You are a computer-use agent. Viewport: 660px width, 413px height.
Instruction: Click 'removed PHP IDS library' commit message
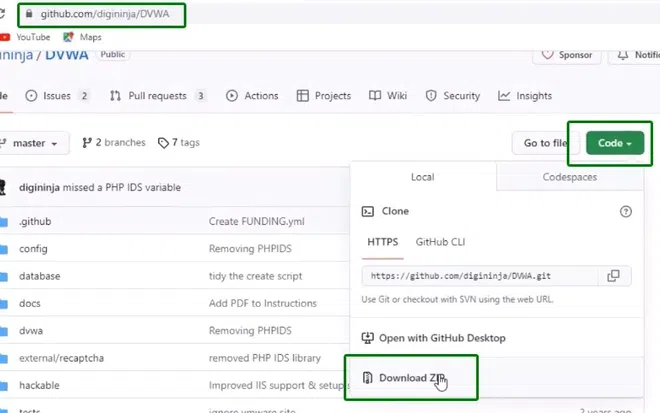tap(265, 358)
